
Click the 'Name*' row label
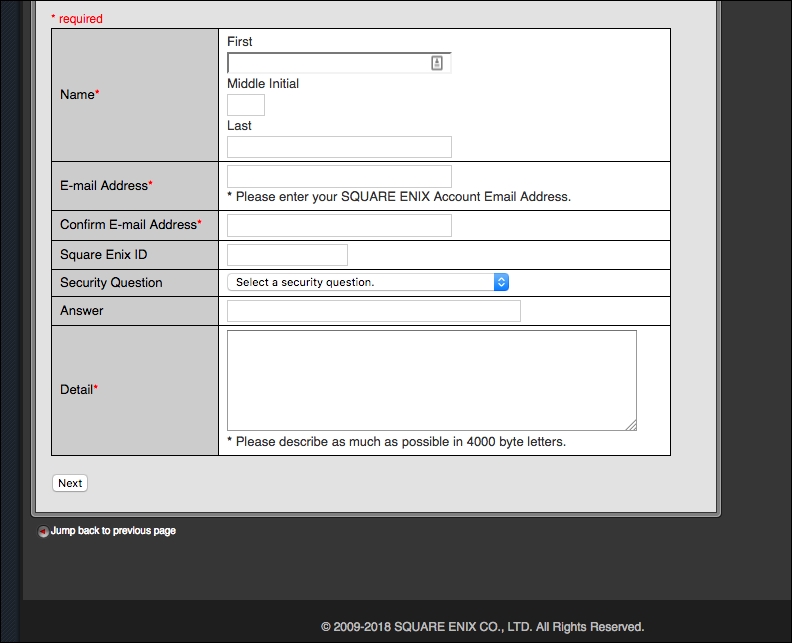(80, 94)
